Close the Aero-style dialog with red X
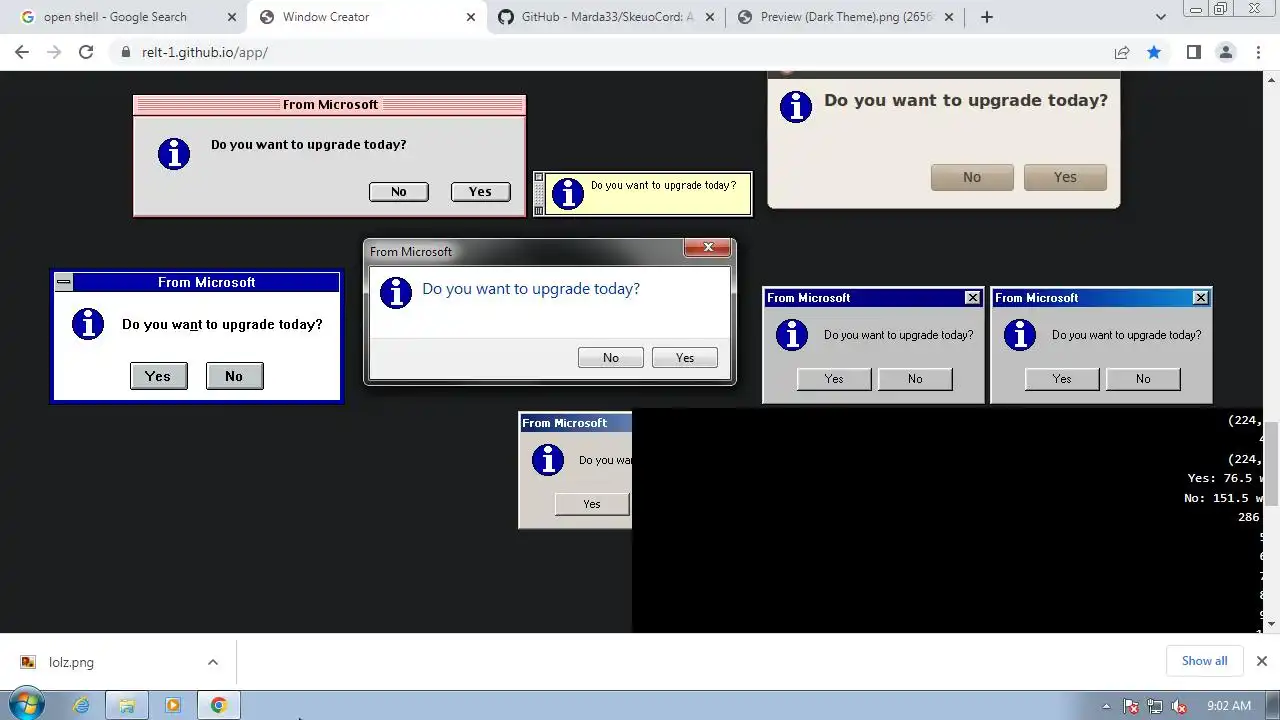Viewport: 1280px width, 720px height. coord(708,247)
